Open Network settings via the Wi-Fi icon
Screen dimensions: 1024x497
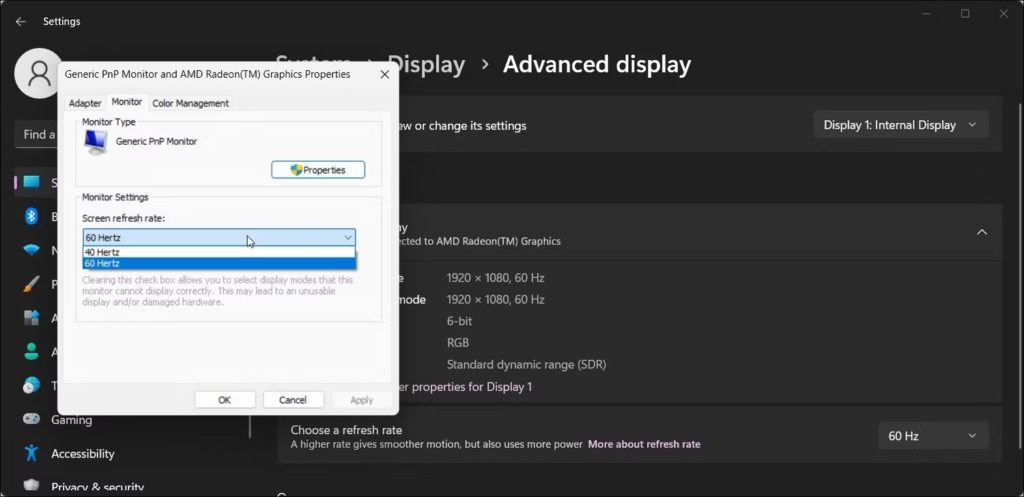(x=31, y=250)
